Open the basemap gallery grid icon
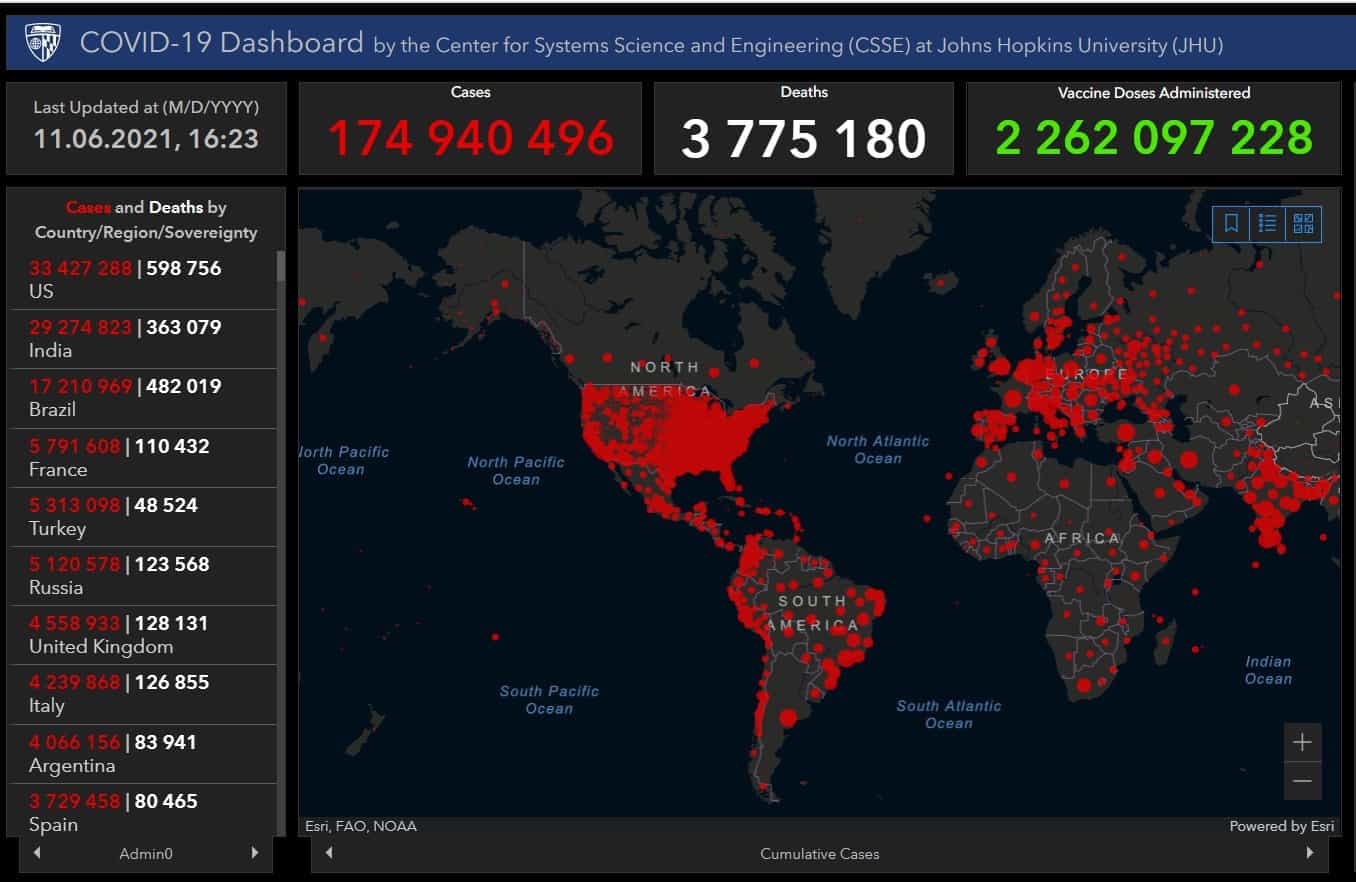This screenshot has width=1356, height=882. pyautogui.click(x=1303, y=224)
